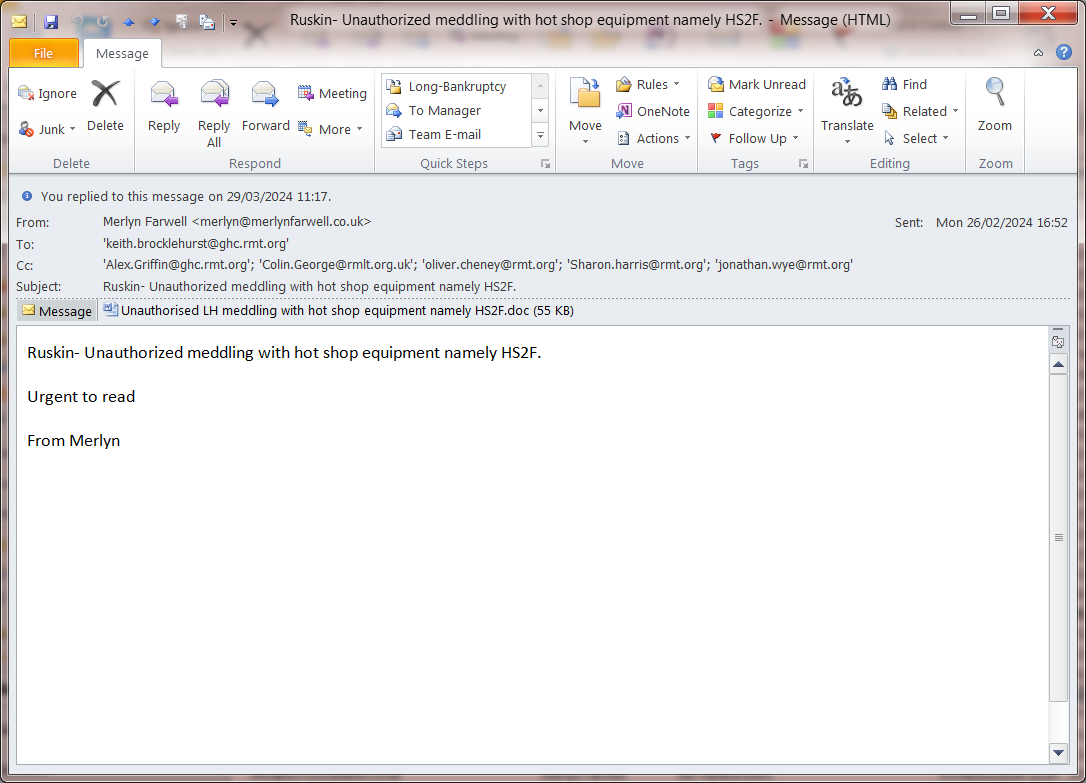Image resolution: width=1086 pixels, height=783 pixels.
Task: Click Cc recipient Alex.Griffin@ghc.rmt.org
Action: click(x=177, y=264)
